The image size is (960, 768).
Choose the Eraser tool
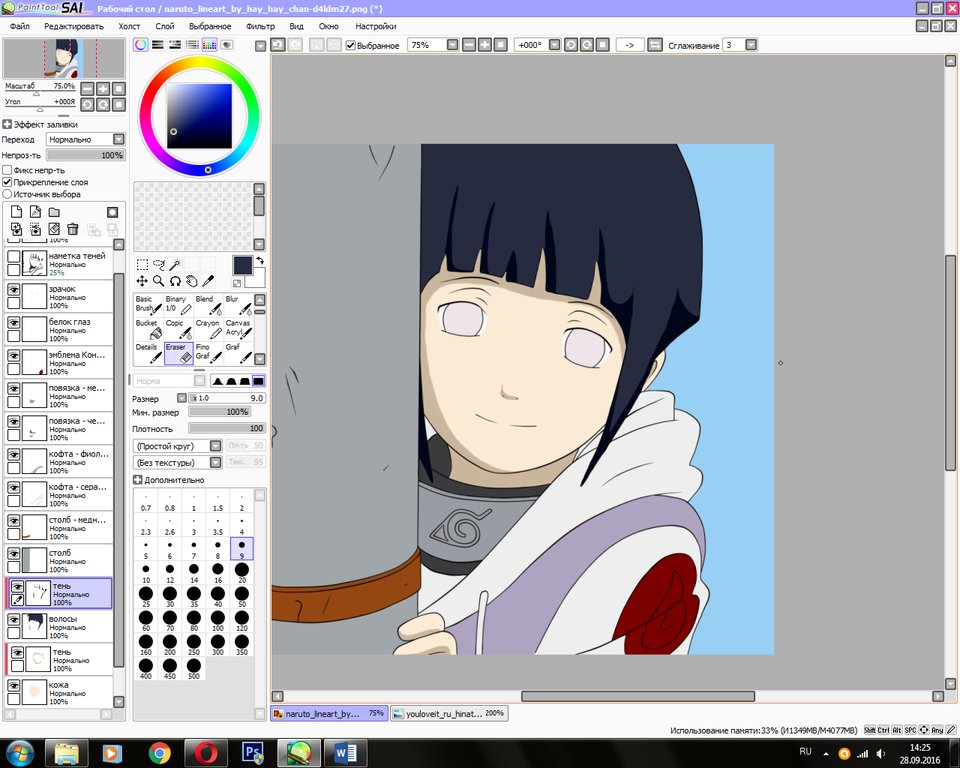(x=178, y=353)
